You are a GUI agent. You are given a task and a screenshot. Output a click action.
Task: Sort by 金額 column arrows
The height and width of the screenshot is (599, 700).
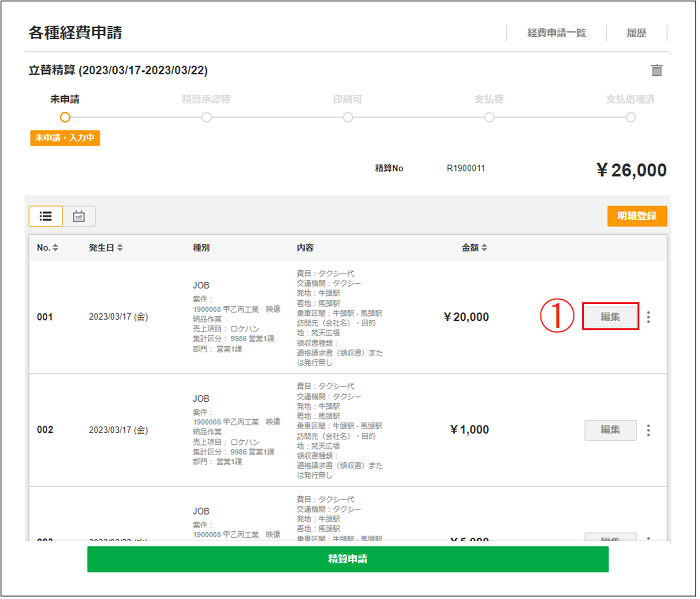click(x=485, y=248)
